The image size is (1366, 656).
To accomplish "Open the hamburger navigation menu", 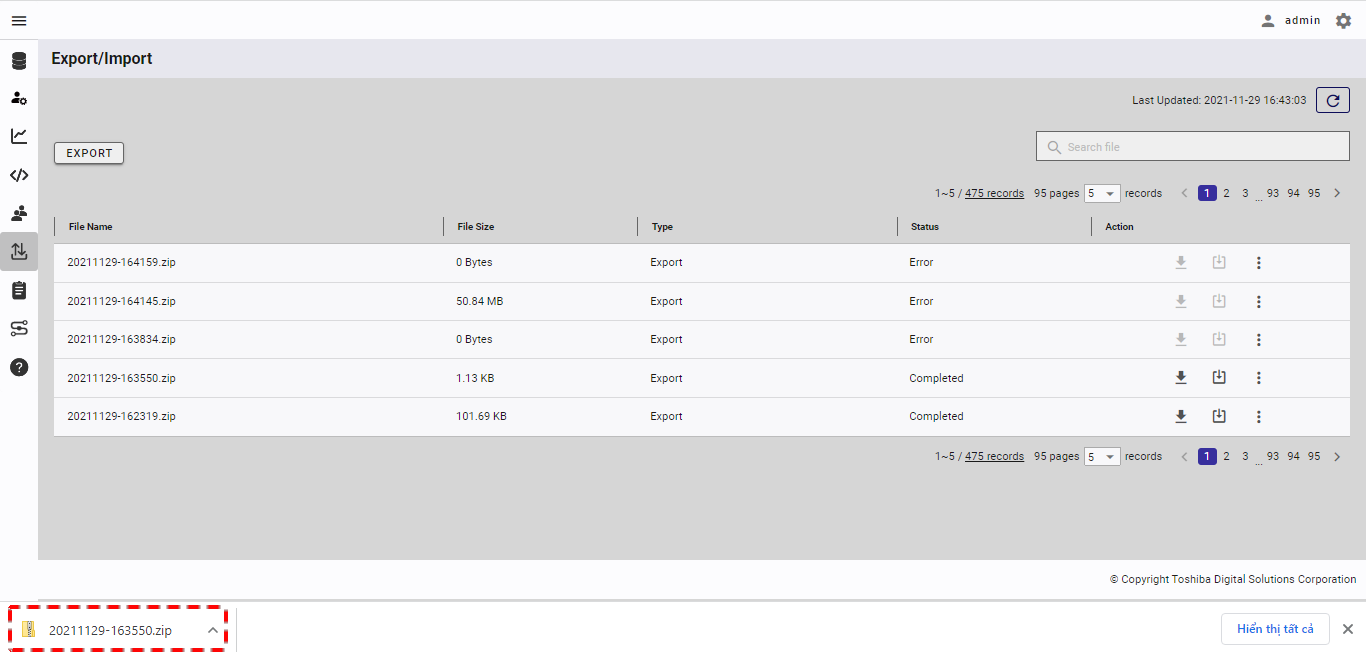I will 19,20.
